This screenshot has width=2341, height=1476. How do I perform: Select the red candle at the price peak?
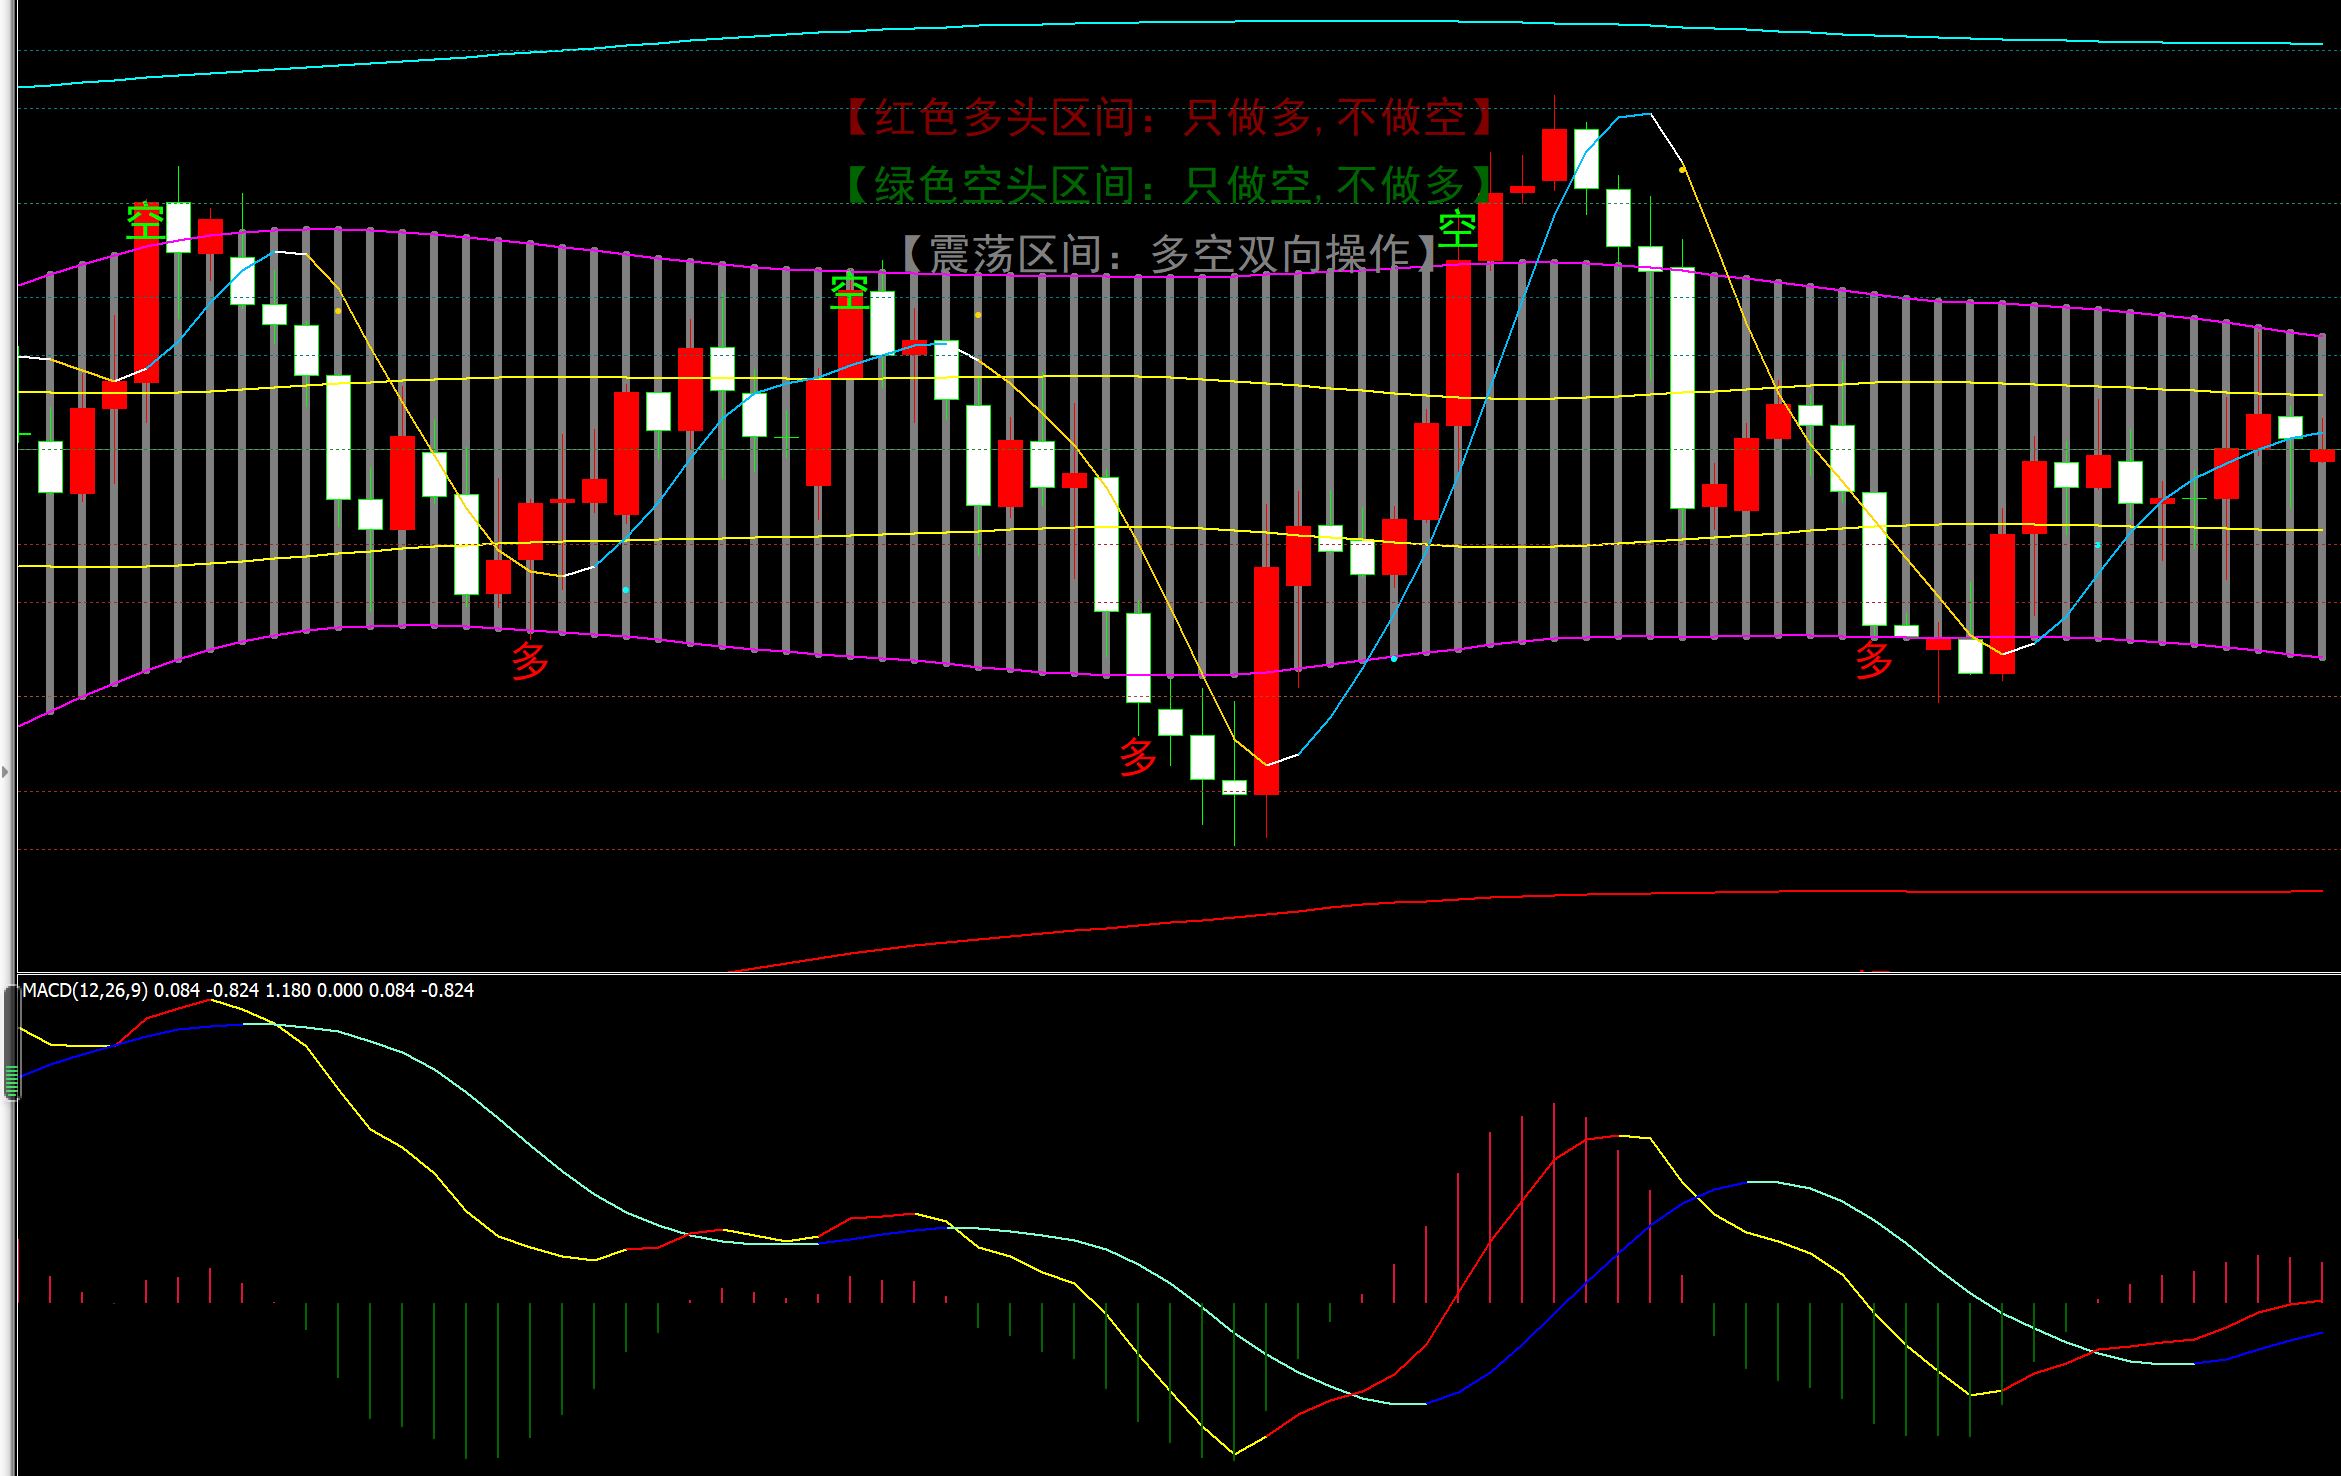pos(1553,154)
